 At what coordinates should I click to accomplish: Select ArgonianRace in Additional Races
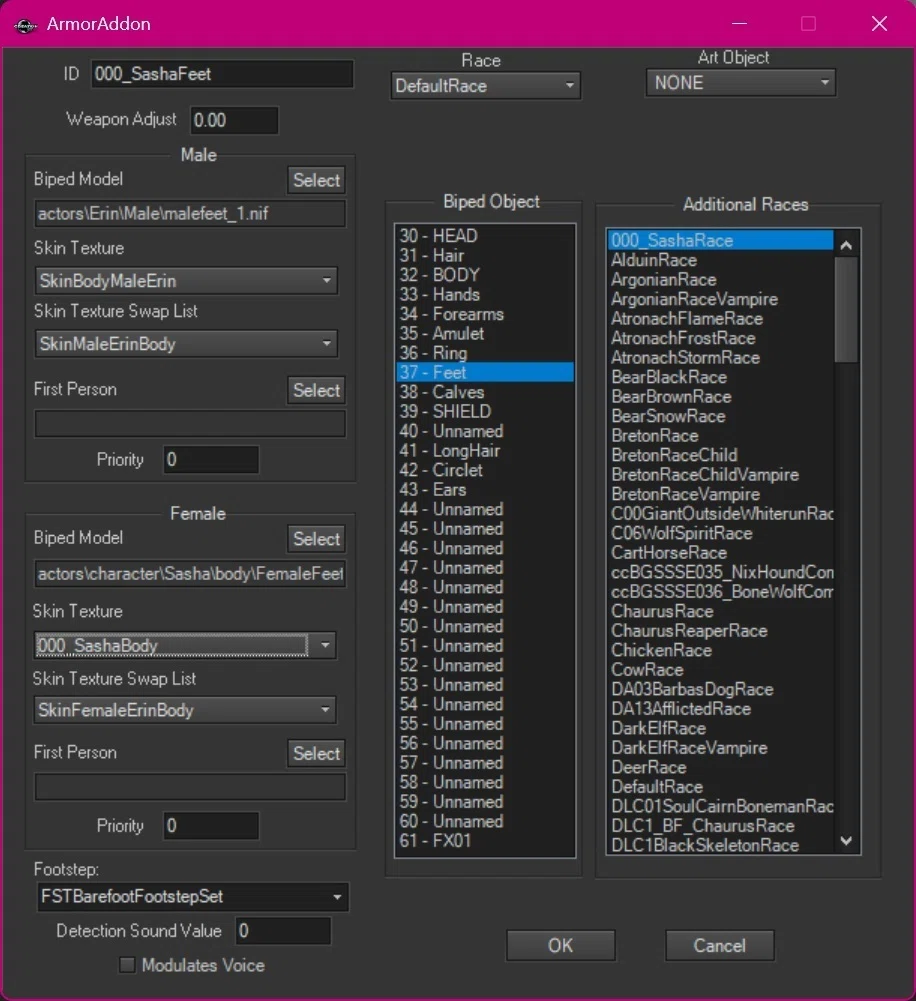click(721, 280)
